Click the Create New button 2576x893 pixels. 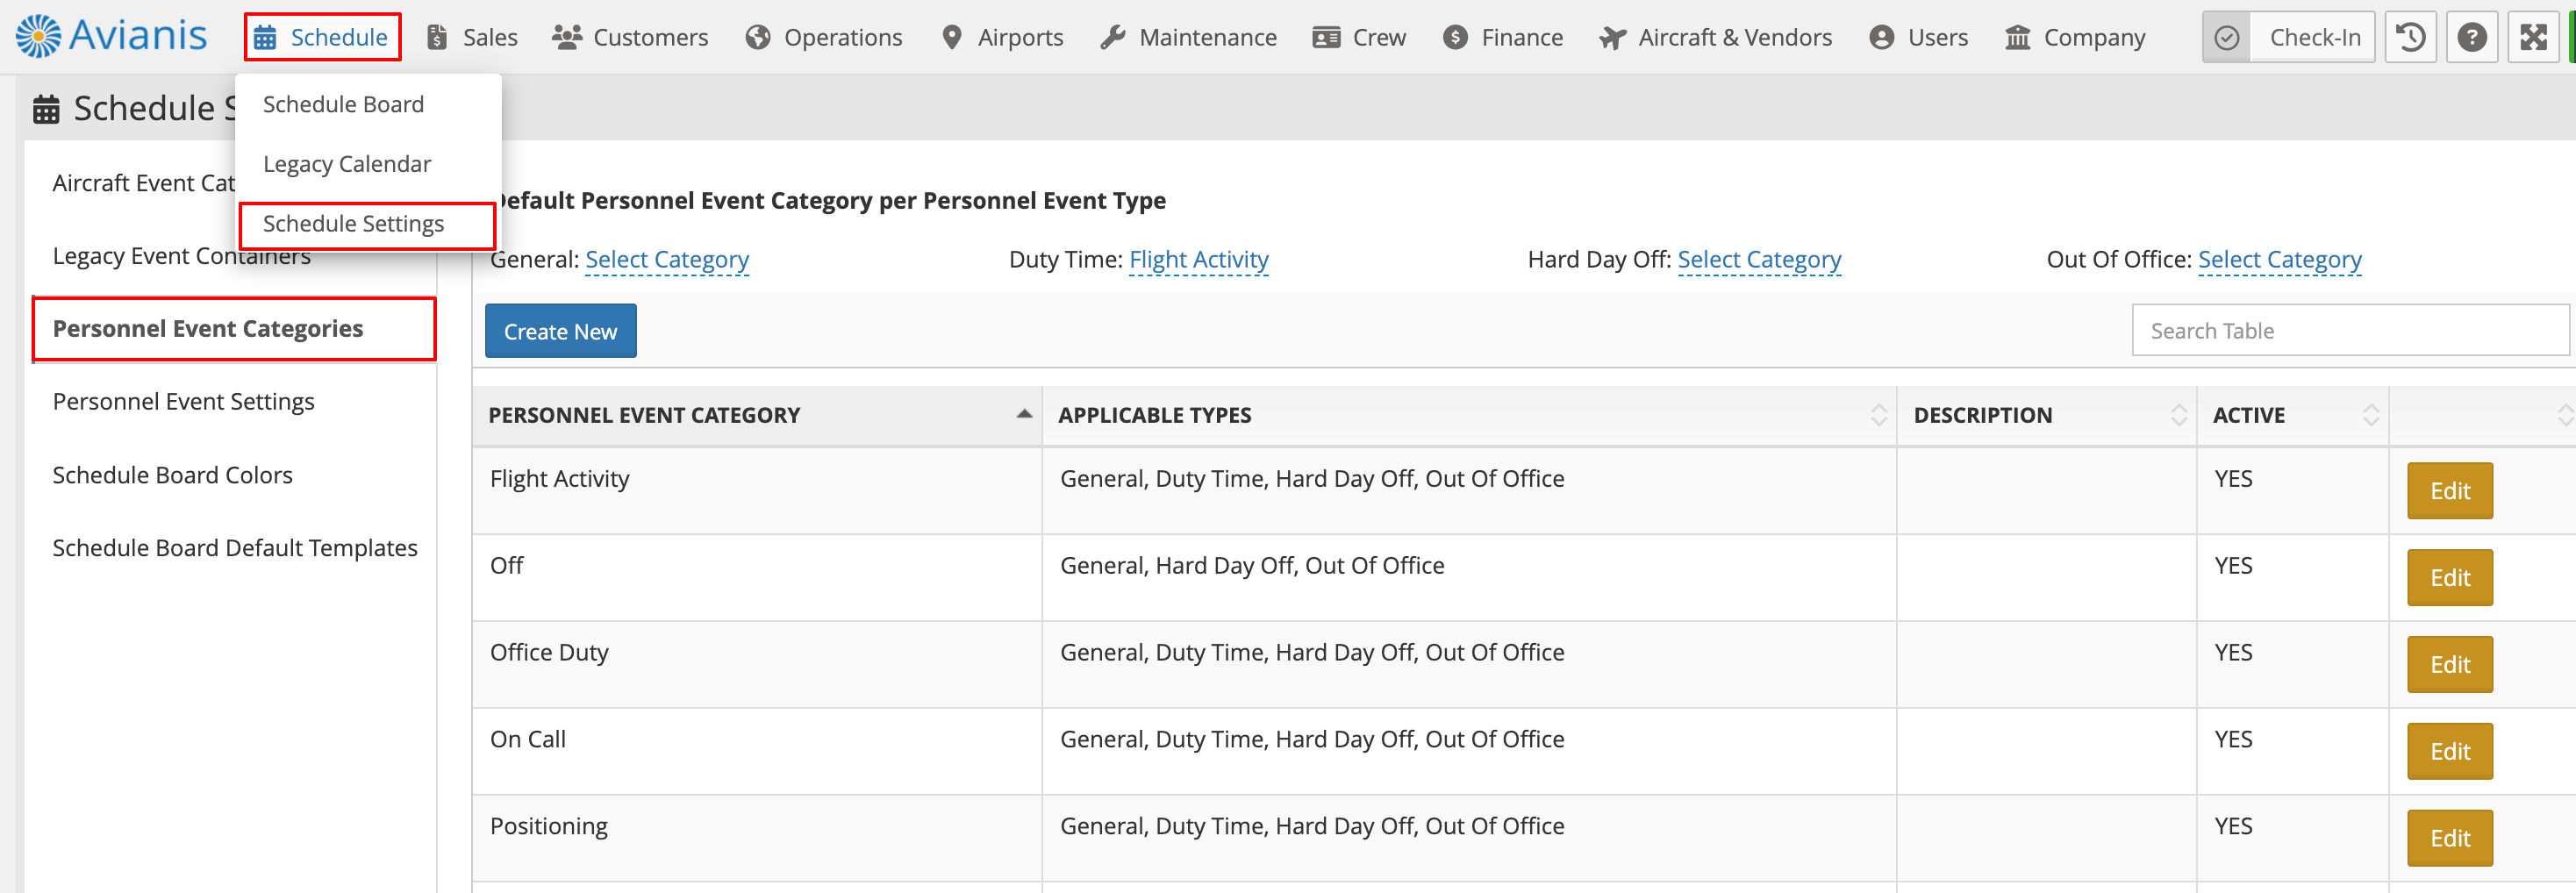(x=560, y=331)
